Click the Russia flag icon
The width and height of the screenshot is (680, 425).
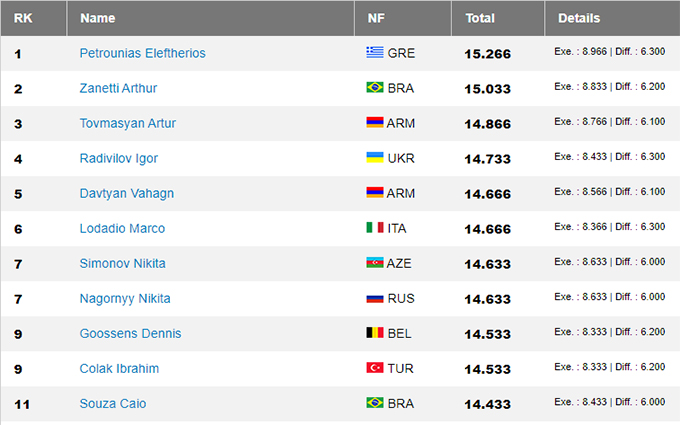(375, 298)
